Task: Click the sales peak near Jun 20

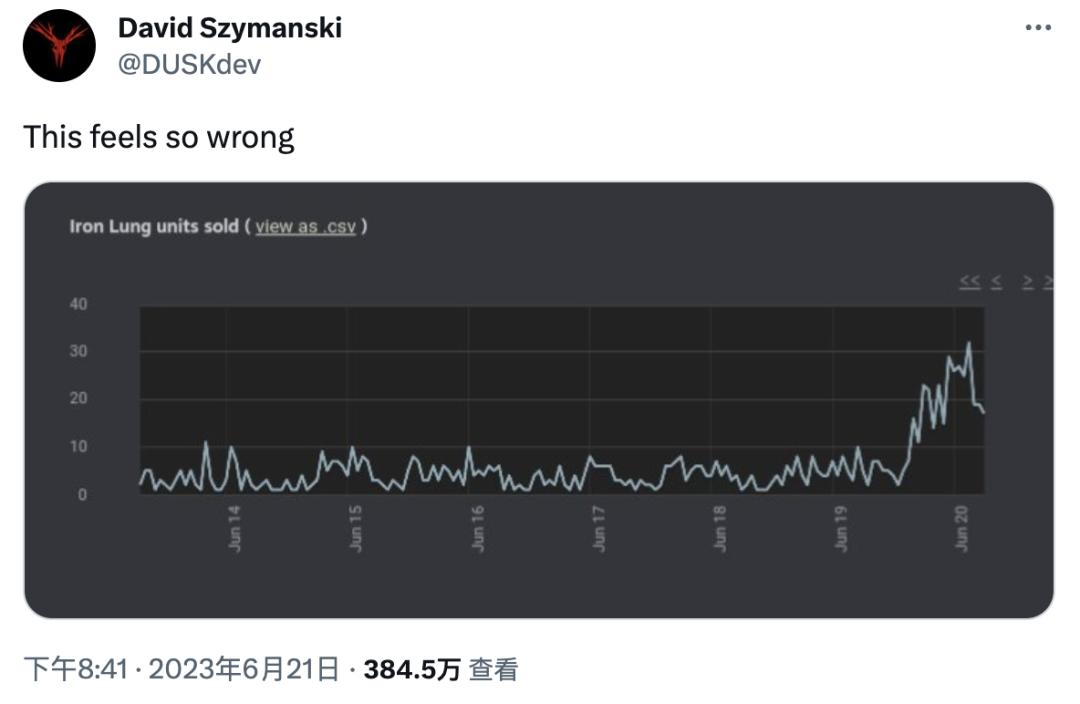Action: coord(969,343)
